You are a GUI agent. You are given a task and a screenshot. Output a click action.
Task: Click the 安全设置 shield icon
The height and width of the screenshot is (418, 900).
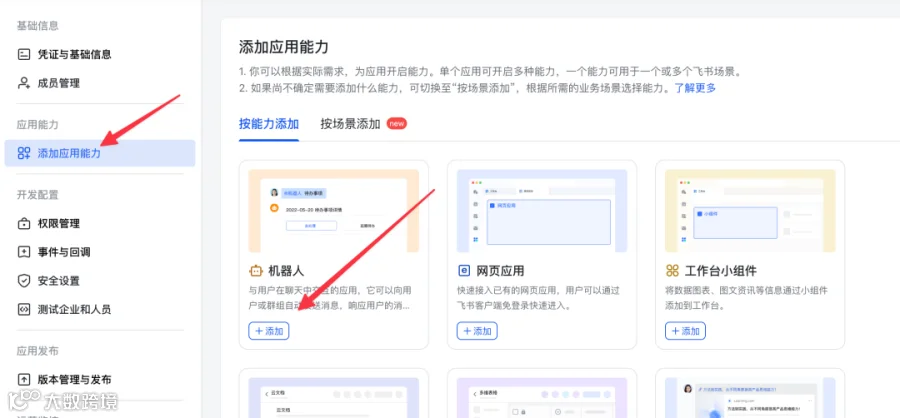(x=24, y=281)
